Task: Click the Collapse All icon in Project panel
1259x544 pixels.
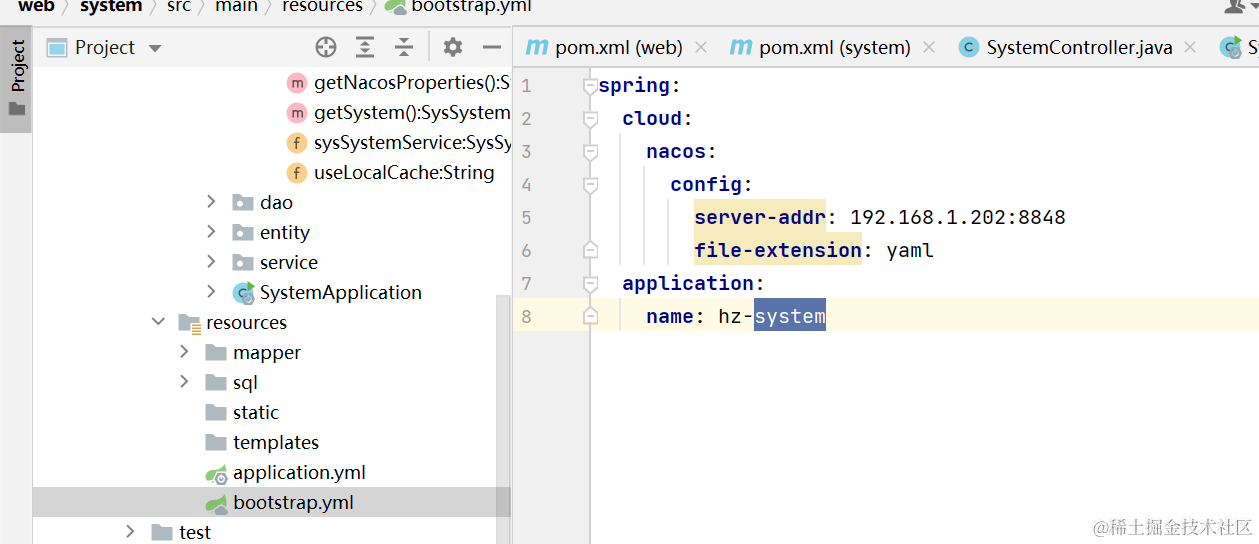Action: [403, 47]
